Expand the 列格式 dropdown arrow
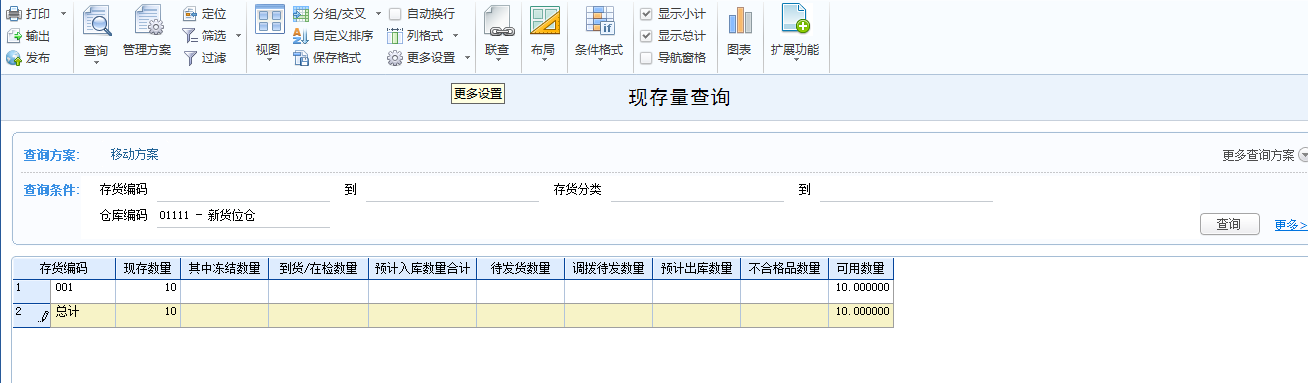This screenshot has height=383, width=1308. [x=455, y=36]
